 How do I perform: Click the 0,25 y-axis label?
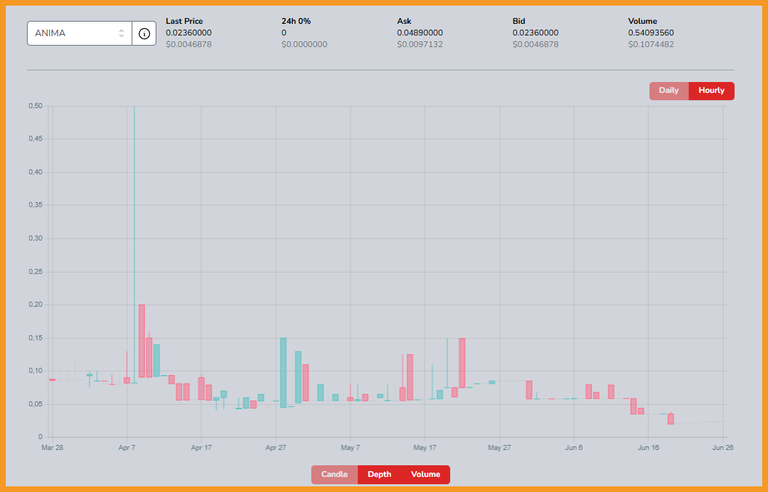[x=35, y=271]
